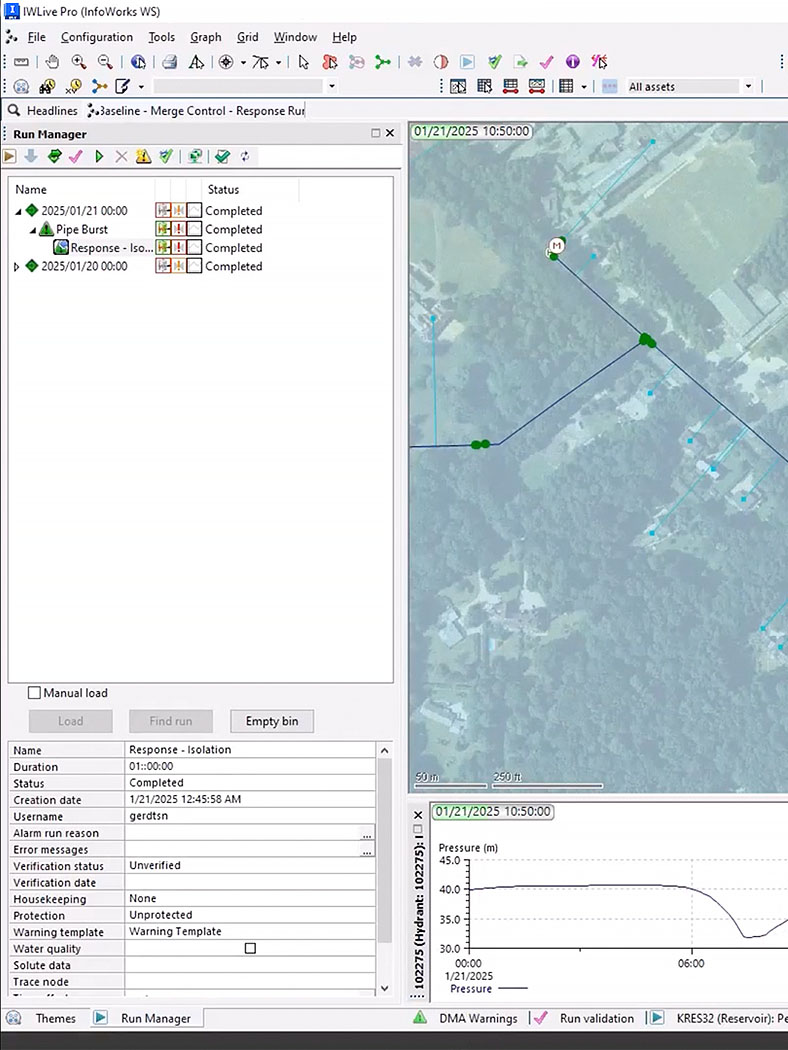Expand the 2025/01/20 00:00 run node
The height and width of the screenshot is (1050, 788).
point(16,267)
